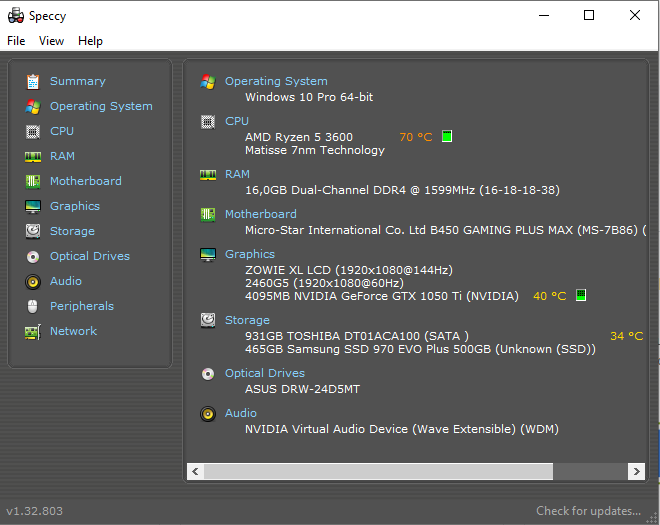Click the Summary clipboard icon in sidebar
This screenshot has height=525, width=660.
click(33, 82)
